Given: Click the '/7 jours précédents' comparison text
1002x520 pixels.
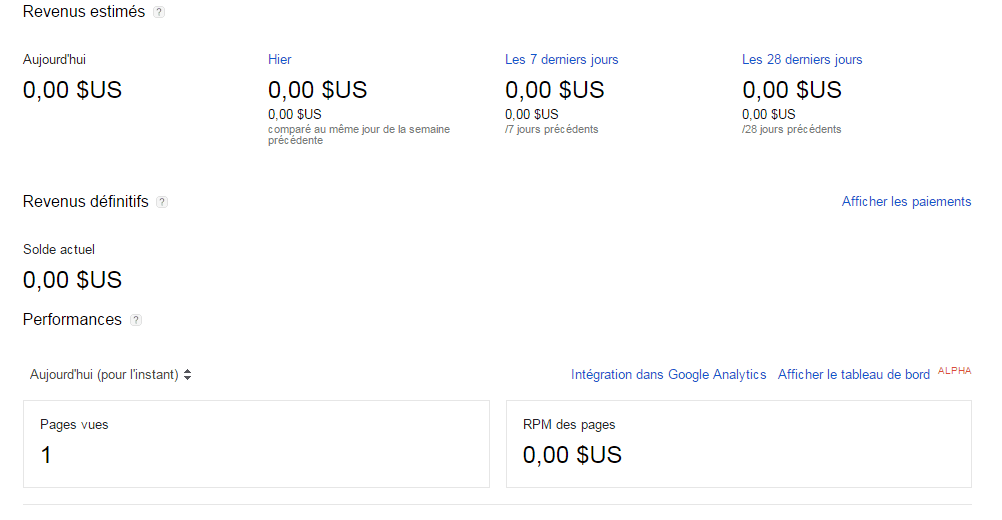Looking at the screenshot, I should [x=551, y=130].
